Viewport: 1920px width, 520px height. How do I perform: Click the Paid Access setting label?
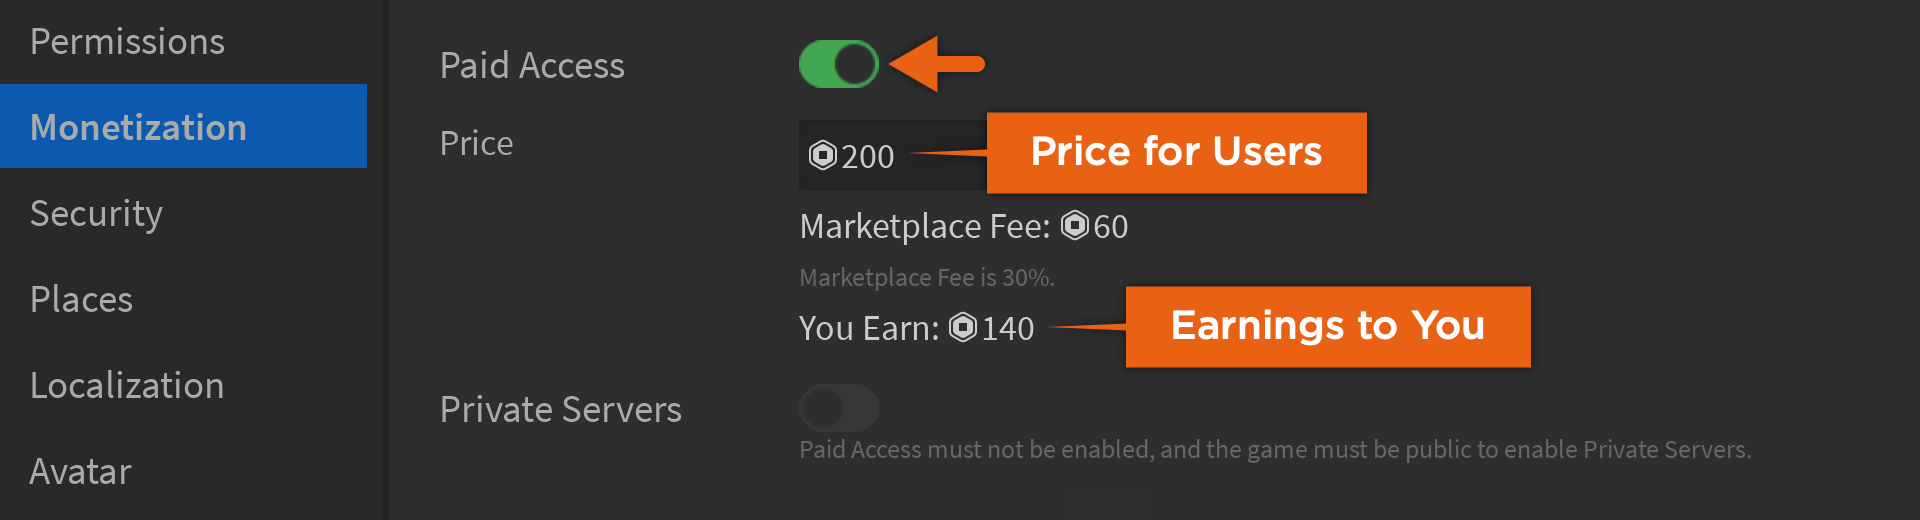coord(532,65)
